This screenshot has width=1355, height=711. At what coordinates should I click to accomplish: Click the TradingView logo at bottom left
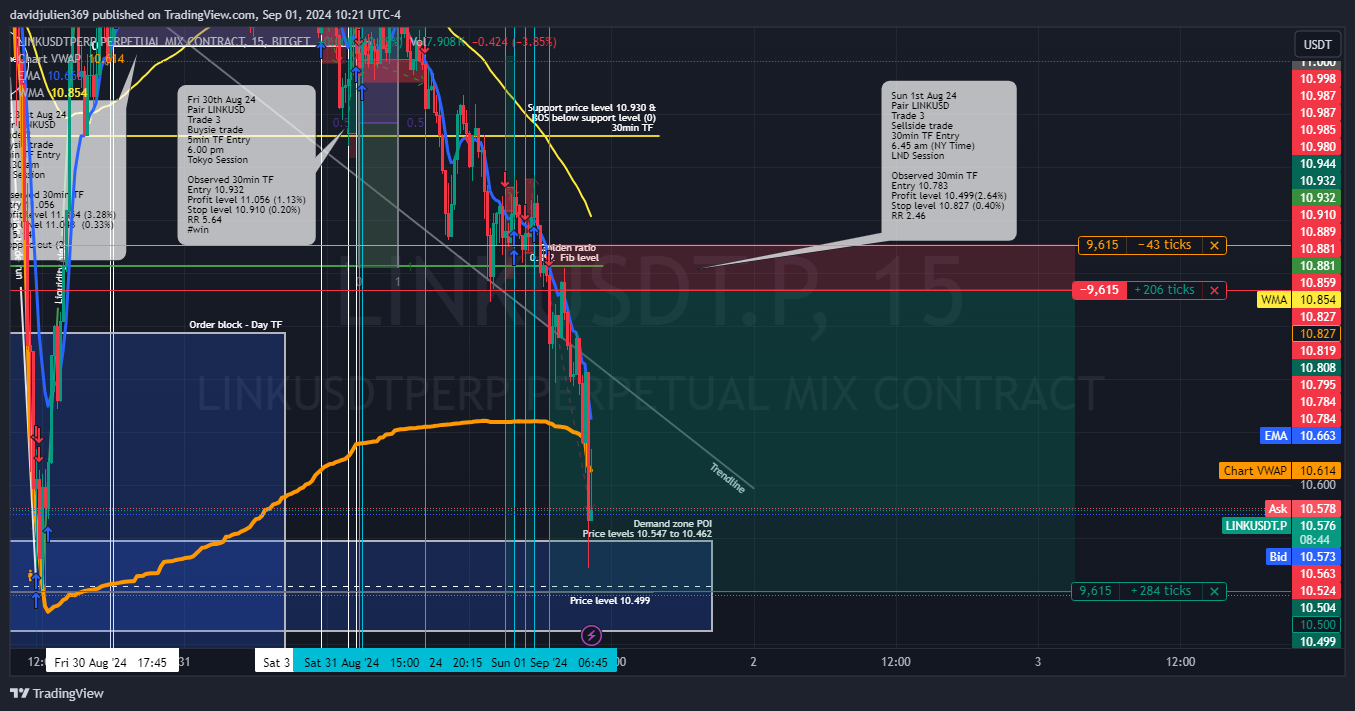(57, 693)
